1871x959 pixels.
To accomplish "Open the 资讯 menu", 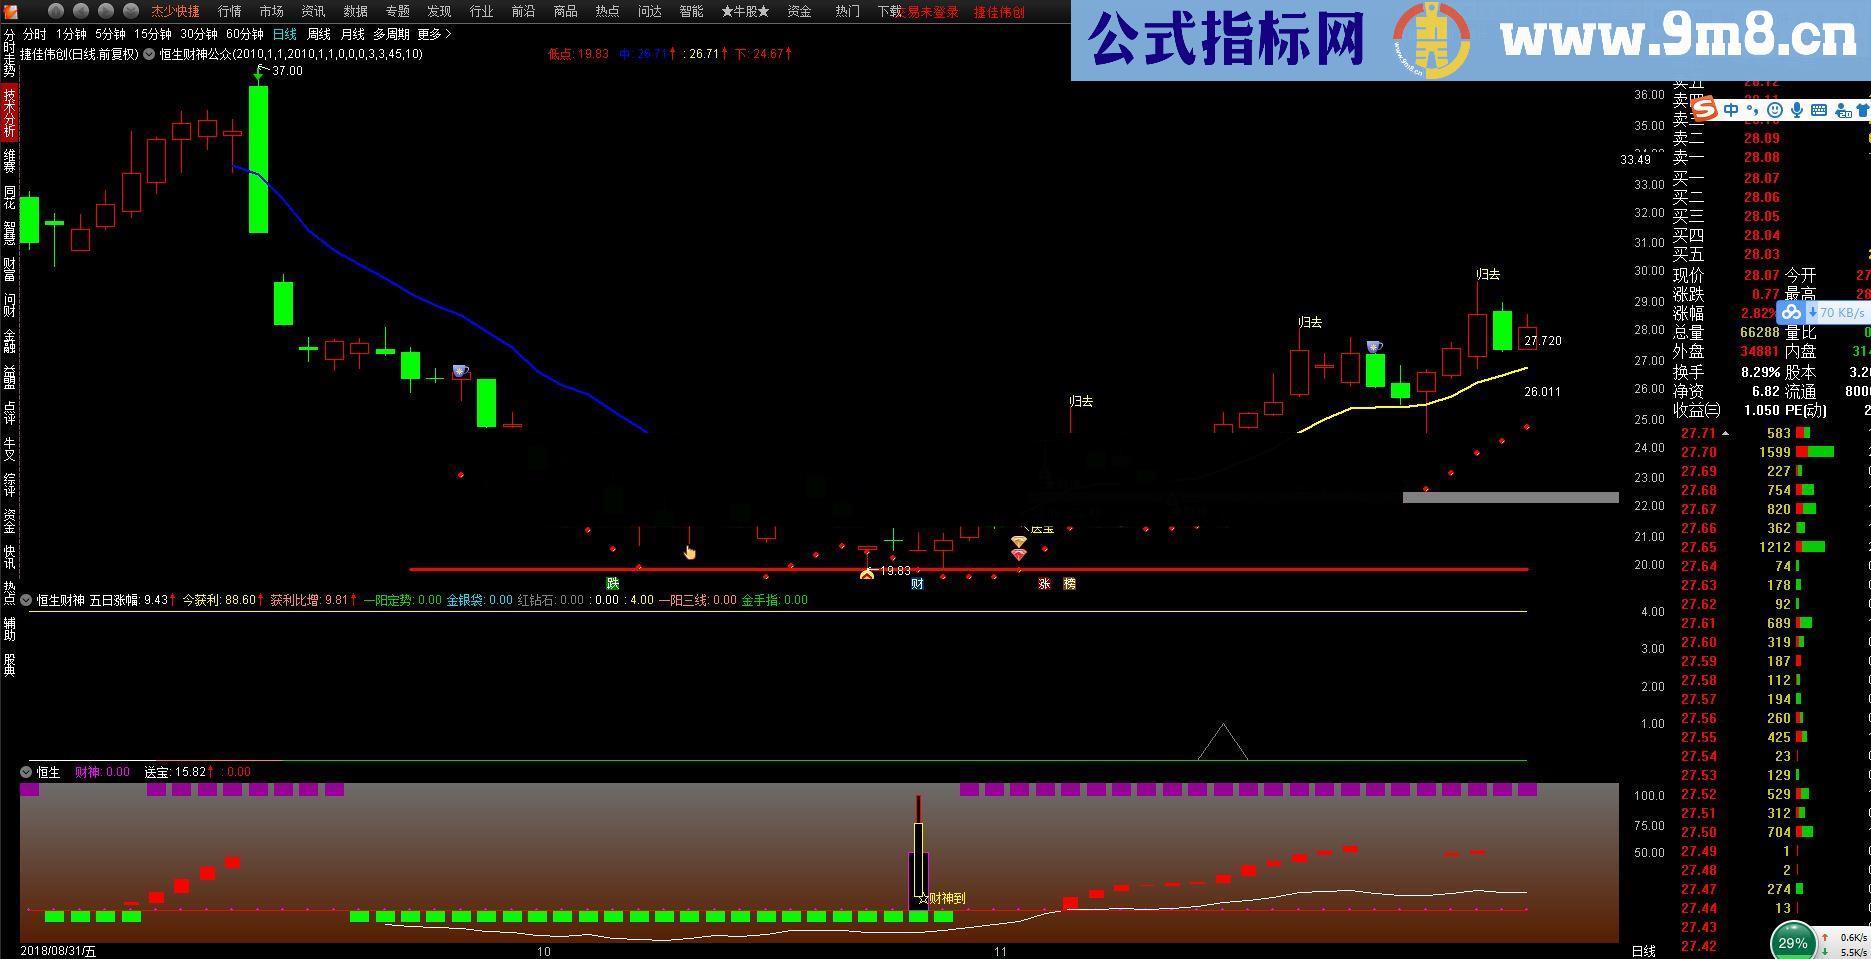I will coord(313,12).
